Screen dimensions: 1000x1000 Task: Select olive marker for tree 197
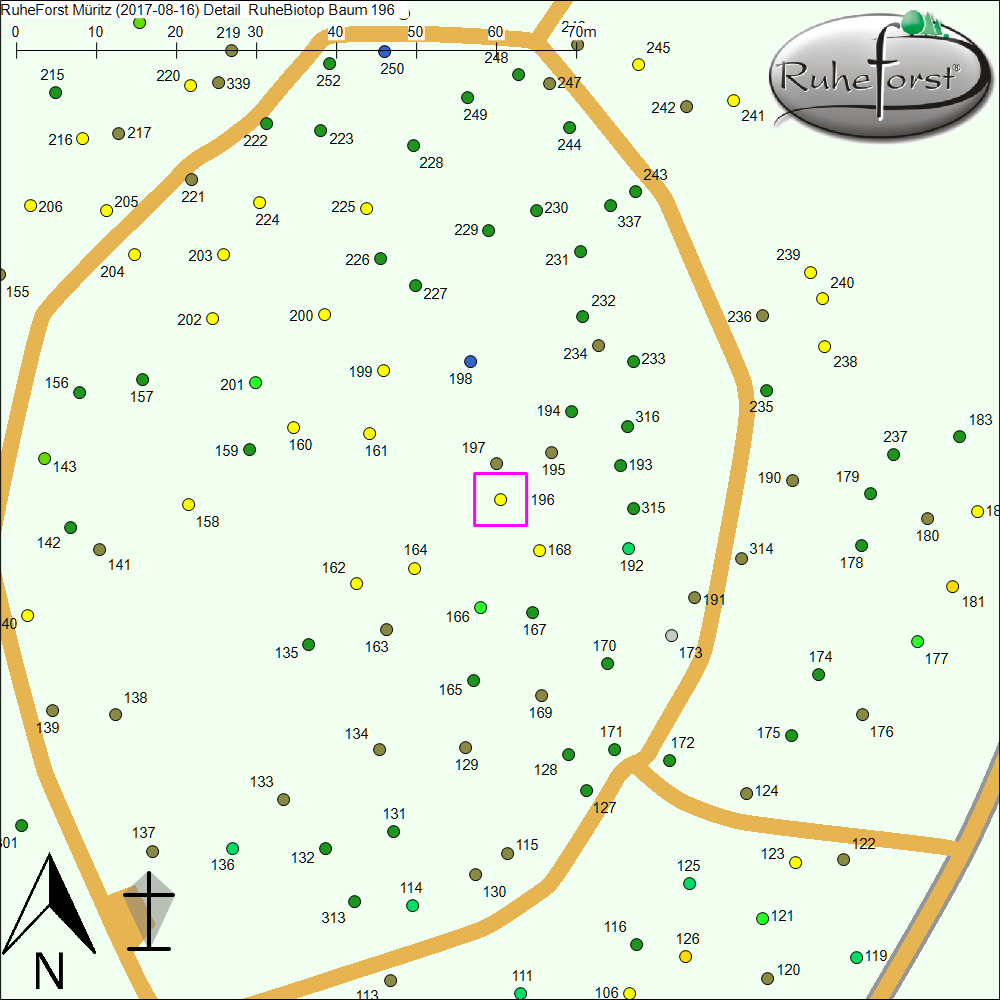point(496,463)
